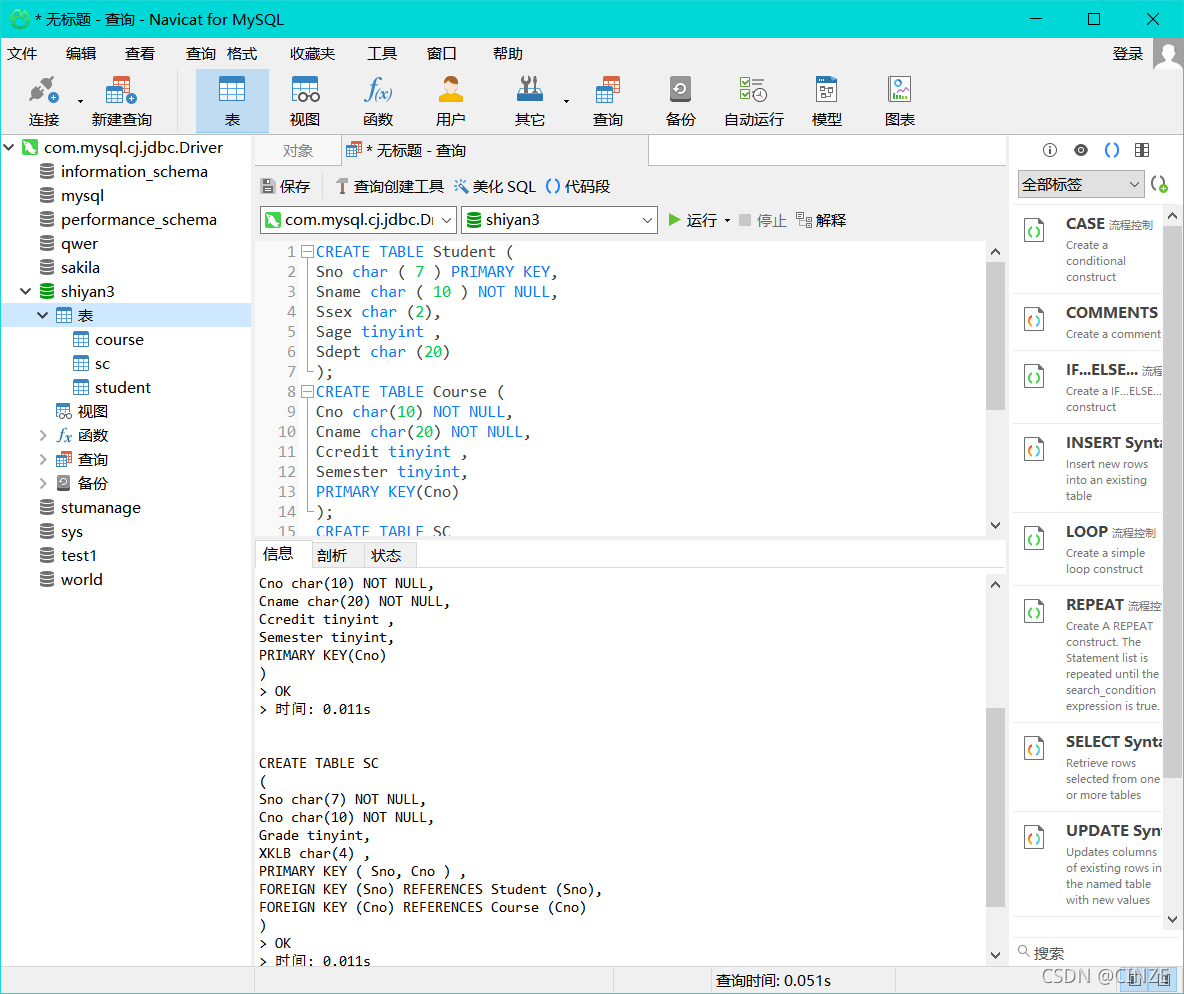The height and width of the screenshot is (994, 1184).
Task: Open the Chart (图表) toolbar icon
Action: [900, 100]
